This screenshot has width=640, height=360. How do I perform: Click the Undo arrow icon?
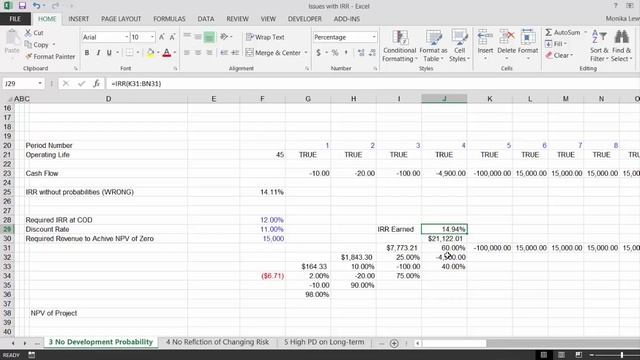click(36, 6)
